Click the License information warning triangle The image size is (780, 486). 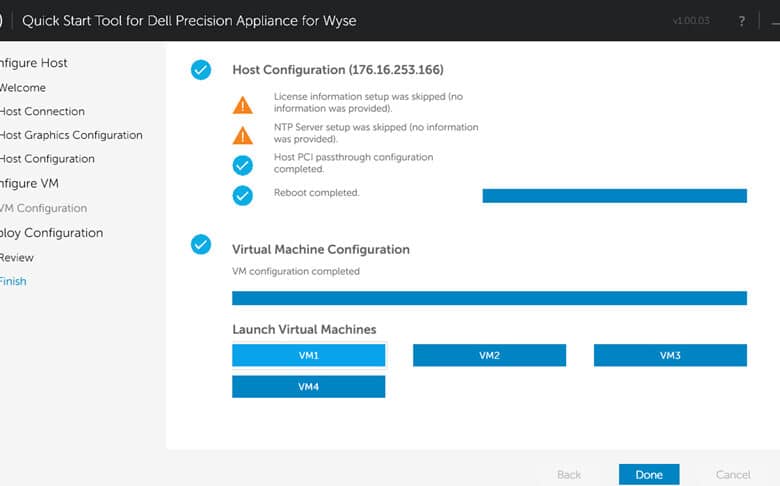(x=243, y=105)
